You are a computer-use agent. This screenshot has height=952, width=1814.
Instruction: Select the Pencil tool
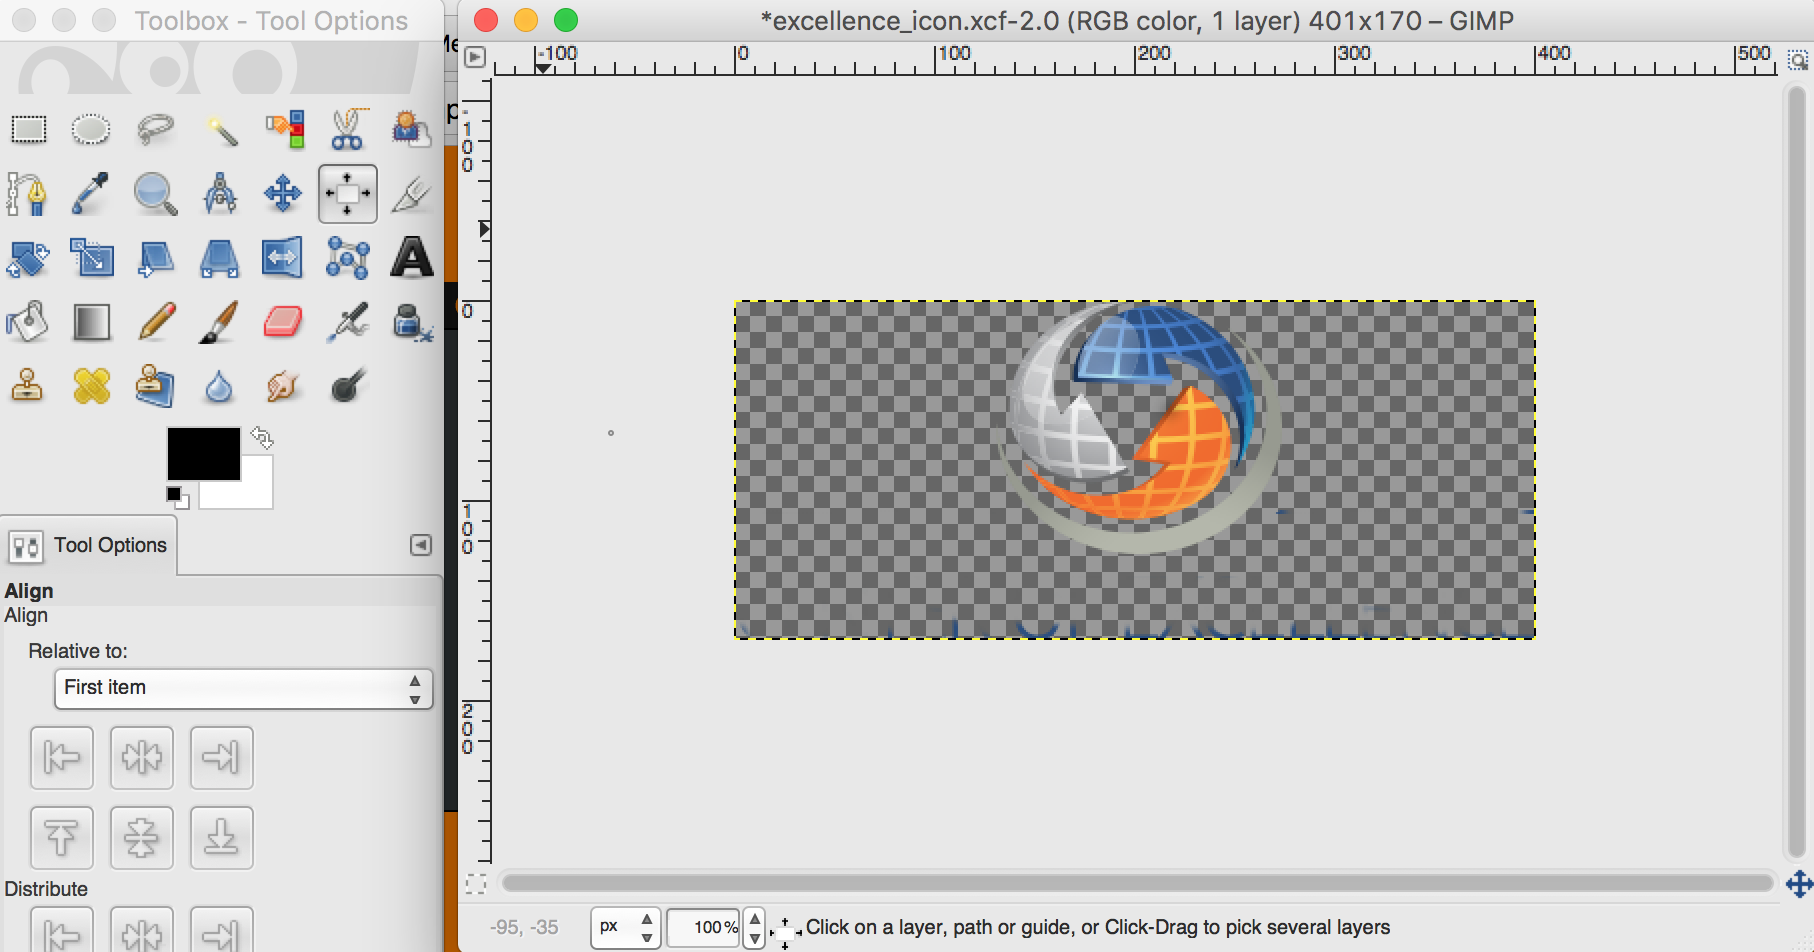(155, 322)
